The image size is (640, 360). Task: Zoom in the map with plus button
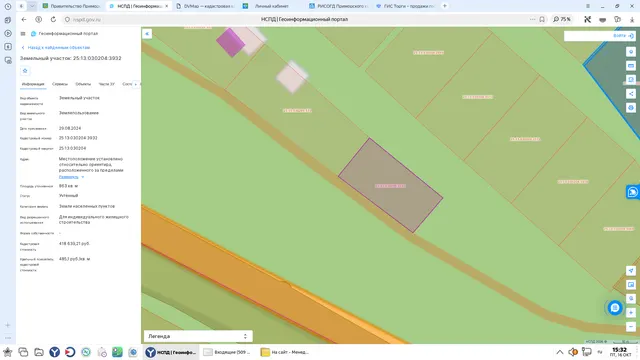[x=631, y=313]
